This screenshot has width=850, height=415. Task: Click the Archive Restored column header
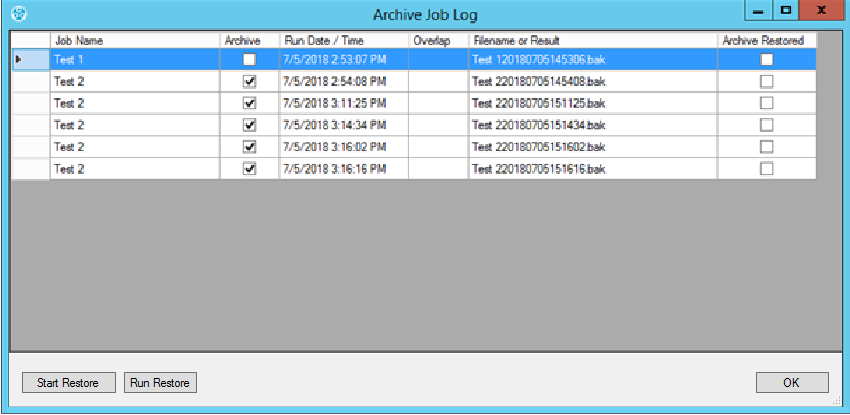766,41
